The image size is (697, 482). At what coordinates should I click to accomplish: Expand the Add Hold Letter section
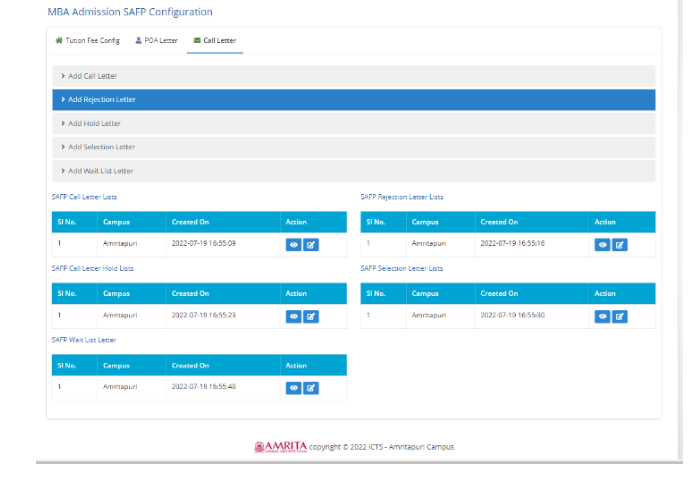[x=94, y=123]
